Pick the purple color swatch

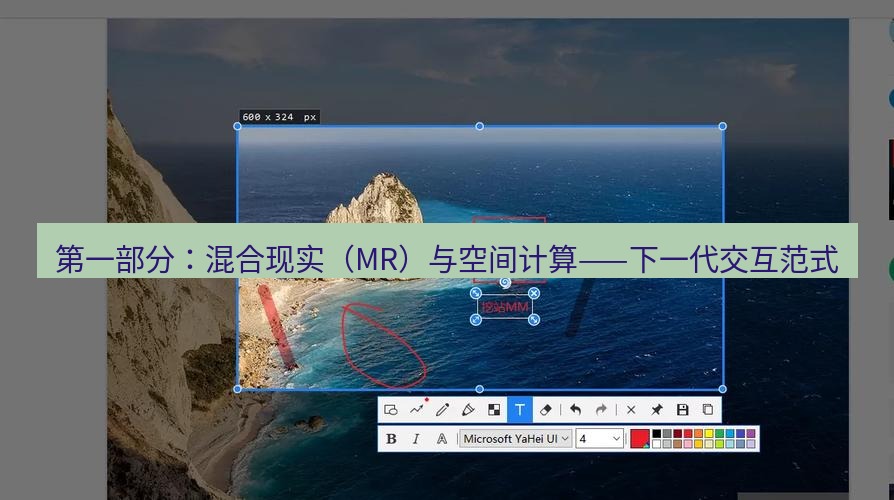751,433
